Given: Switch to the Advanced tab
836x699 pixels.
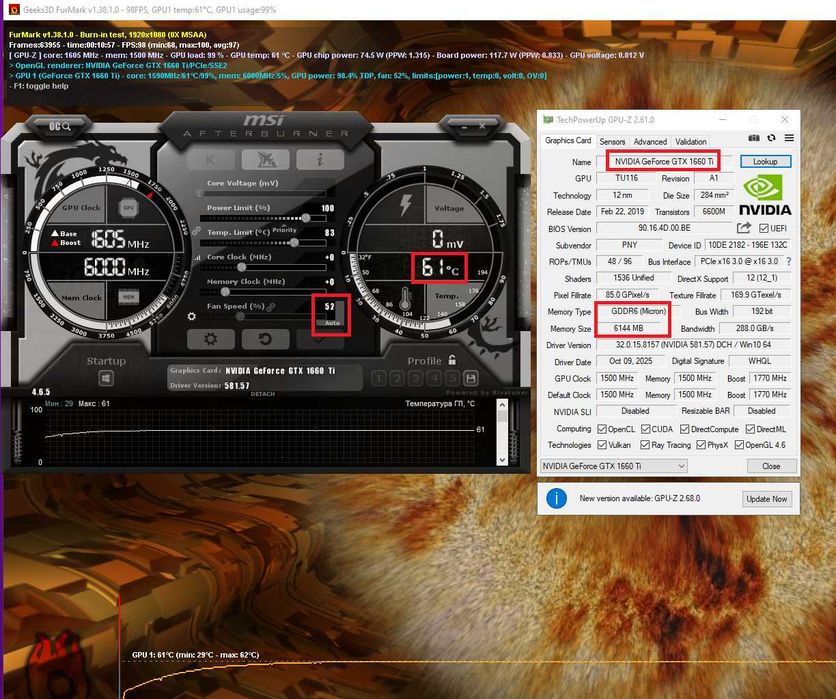Looking at the screenshot, I should click(x=650, y=142).
